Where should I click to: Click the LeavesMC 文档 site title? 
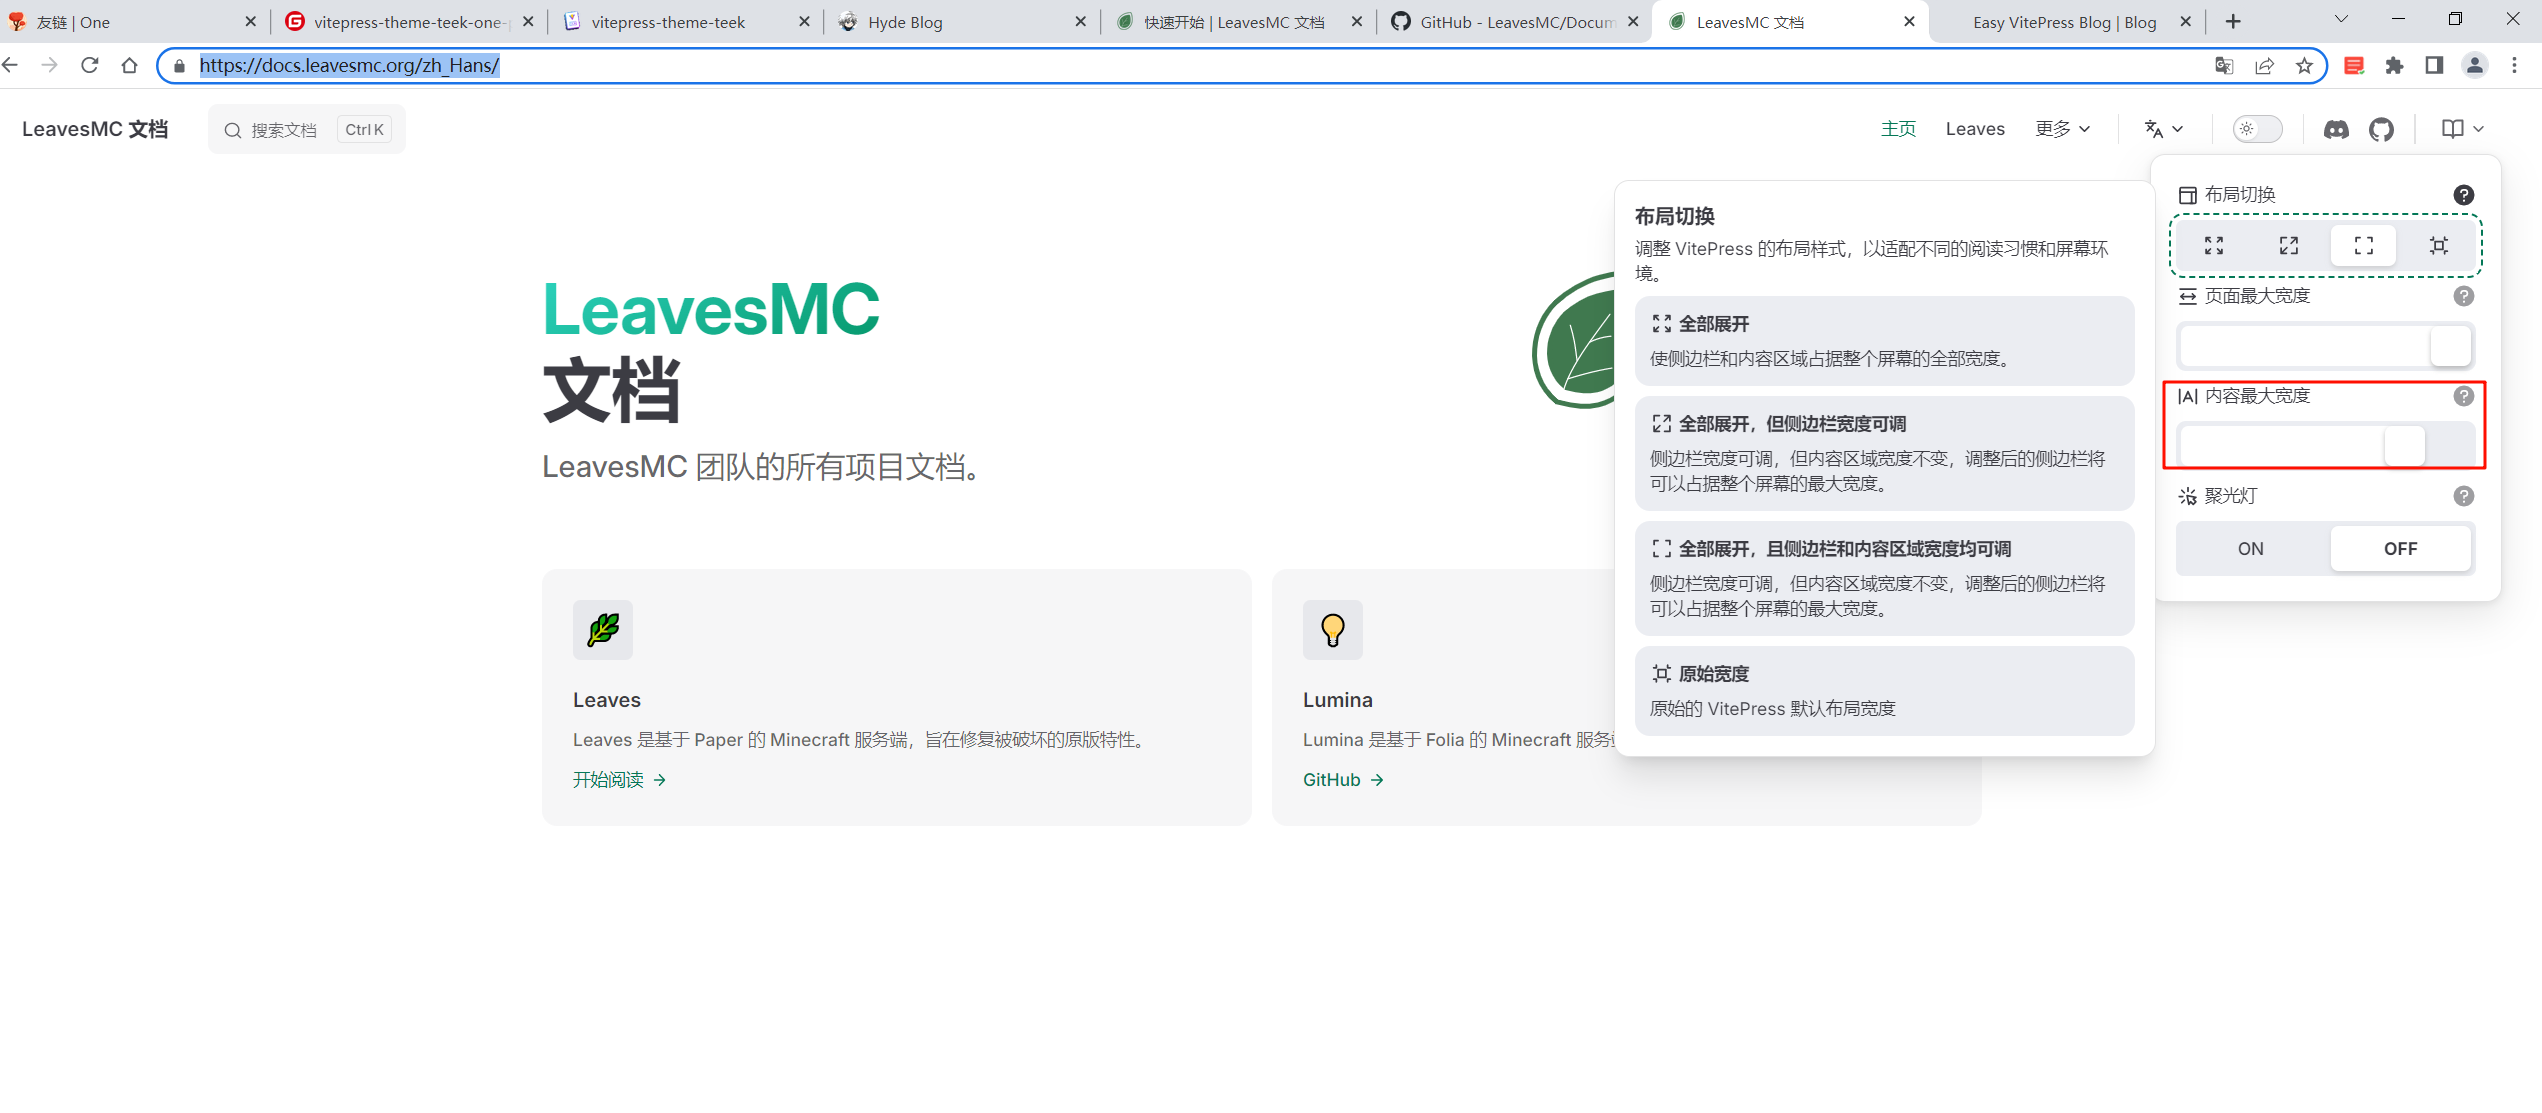95,129
